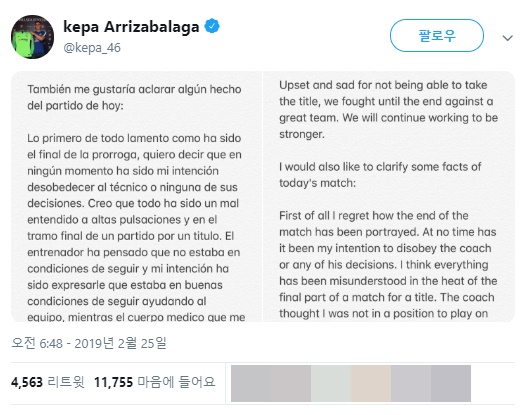This screenshot has width=531, height=415.
Task: Open Kepa Arrizabalaga's profile avatar
Action: tap(33, 37)
